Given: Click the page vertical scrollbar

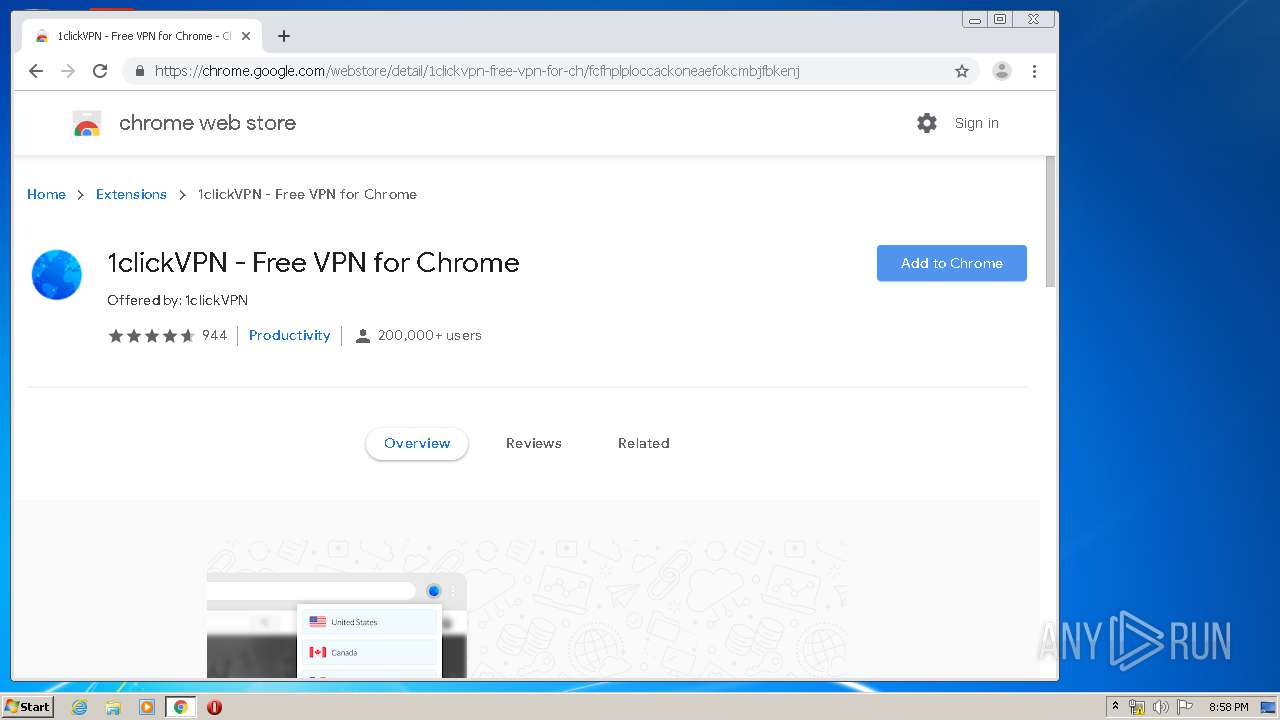Looking at the screenshot, I should [1051, 222].
